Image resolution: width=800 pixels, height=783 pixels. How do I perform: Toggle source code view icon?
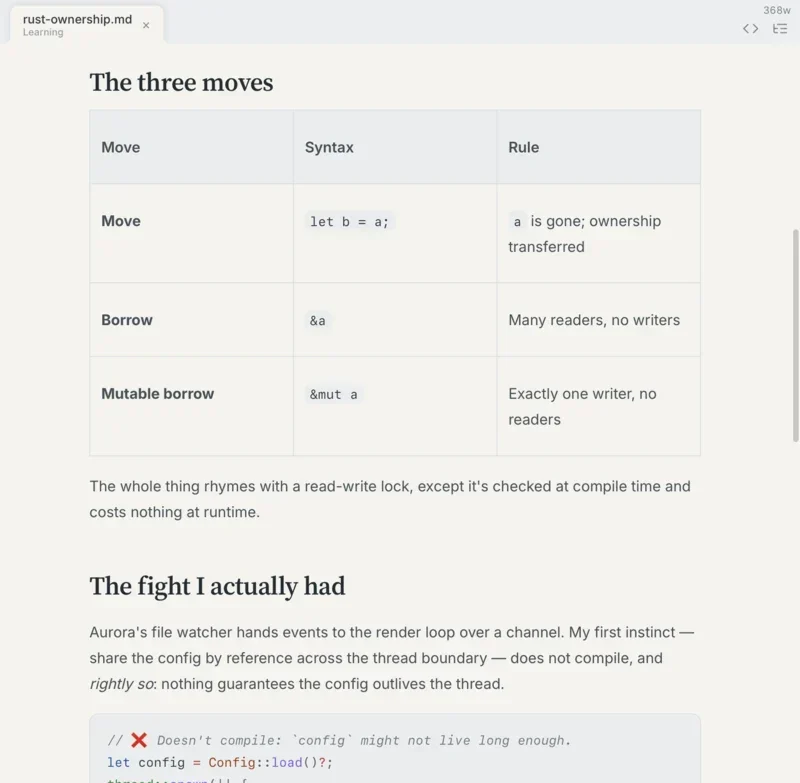(x=750, y=29)
